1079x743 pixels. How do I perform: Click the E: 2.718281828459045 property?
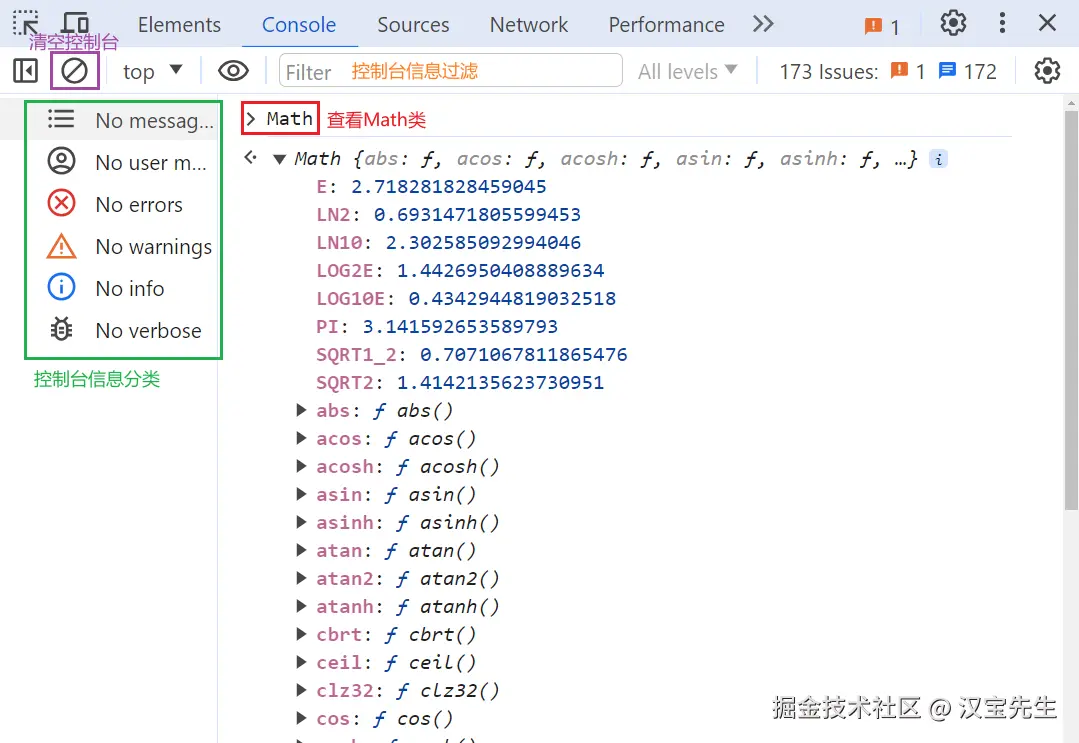tap(431, 186)
